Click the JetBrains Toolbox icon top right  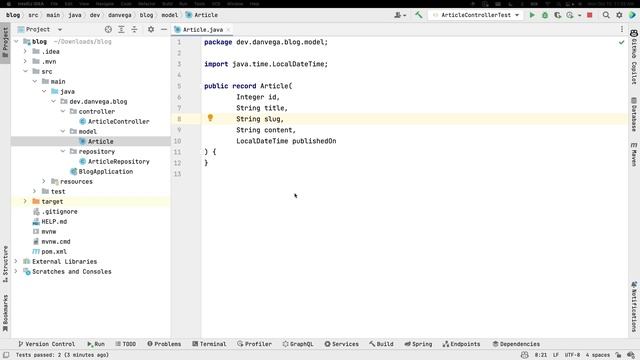click(632, 15)
